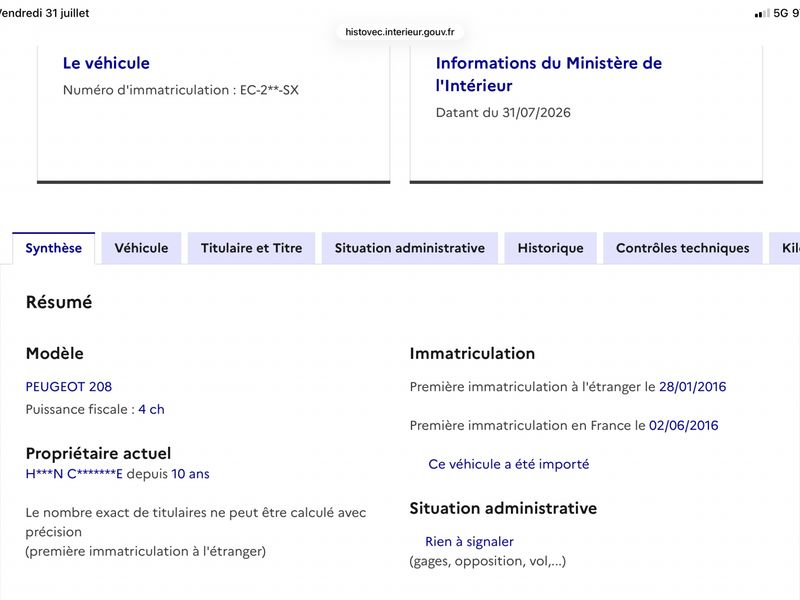The image size is (800, 600).
Task: Click the 'Rien à signaler' status
Action: [x=469, y=541]
